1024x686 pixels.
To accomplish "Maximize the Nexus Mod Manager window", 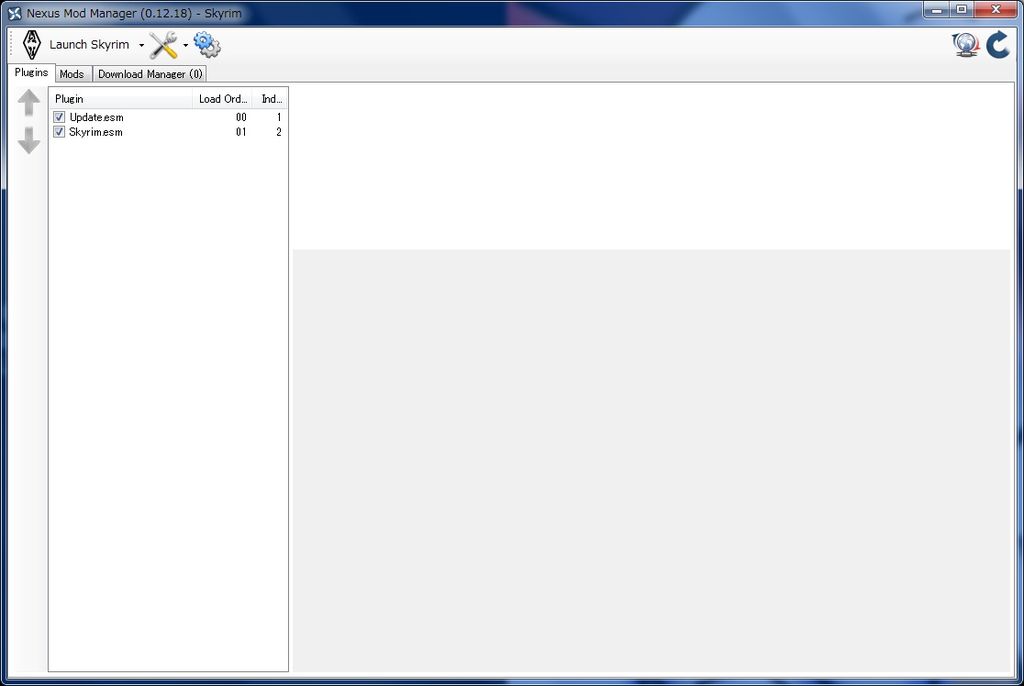I will click(962, 10).
